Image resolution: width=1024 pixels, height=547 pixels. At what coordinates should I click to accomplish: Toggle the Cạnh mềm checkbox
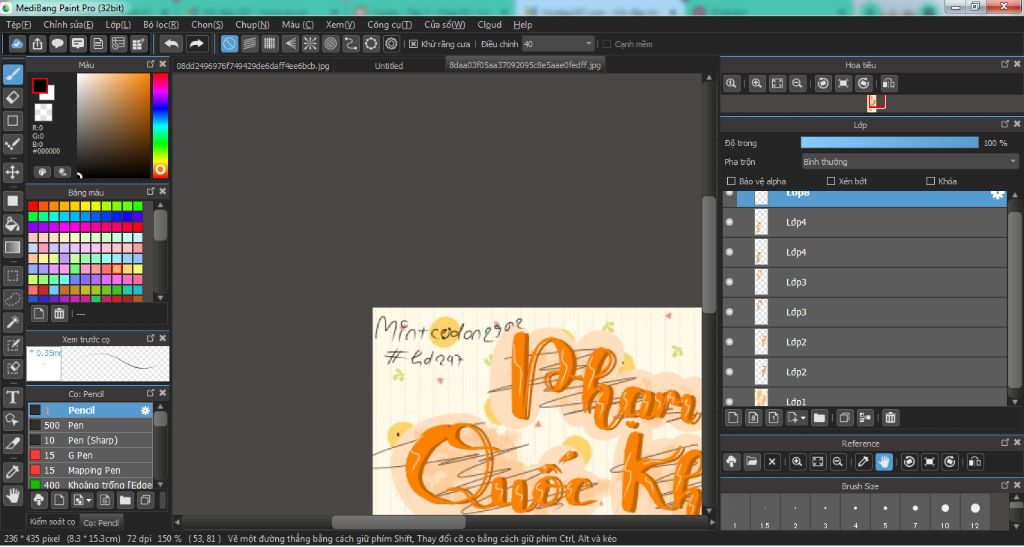(x=607, y=44)
